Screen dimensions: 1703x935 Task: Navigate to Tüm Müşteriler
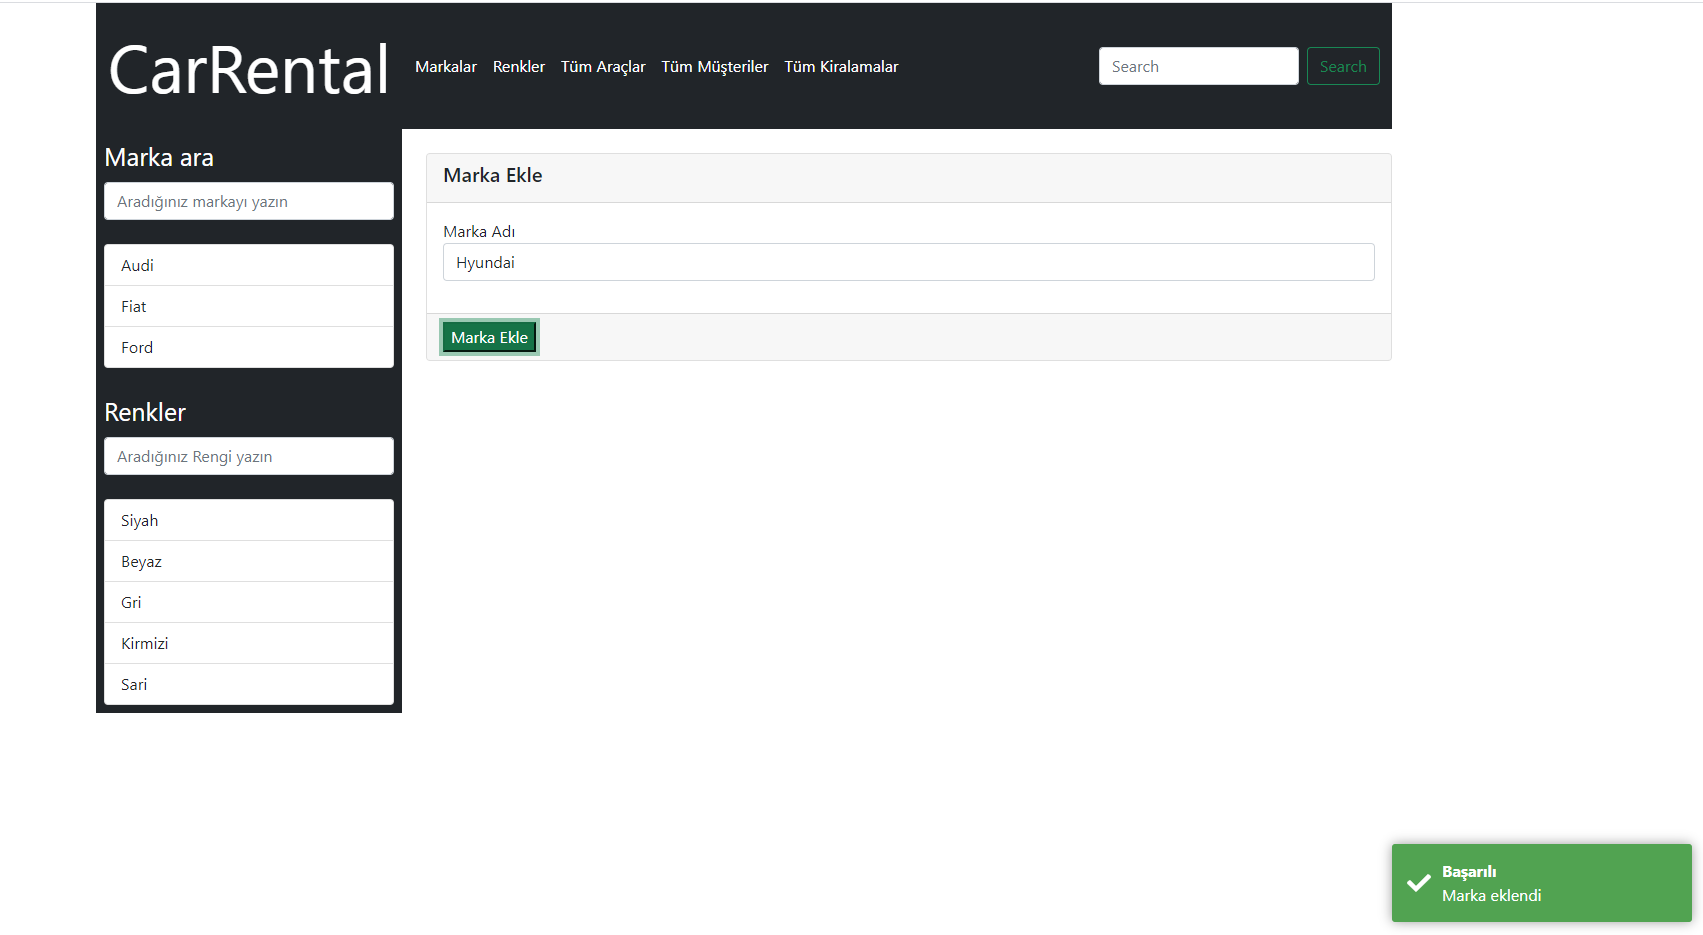(714, 66)
